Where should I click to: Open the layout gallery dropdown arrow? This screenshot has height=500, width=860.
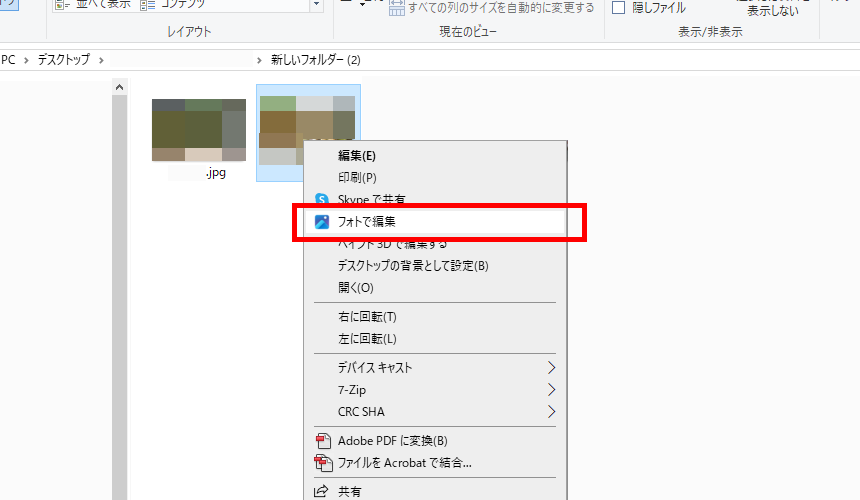pos(316,5)
